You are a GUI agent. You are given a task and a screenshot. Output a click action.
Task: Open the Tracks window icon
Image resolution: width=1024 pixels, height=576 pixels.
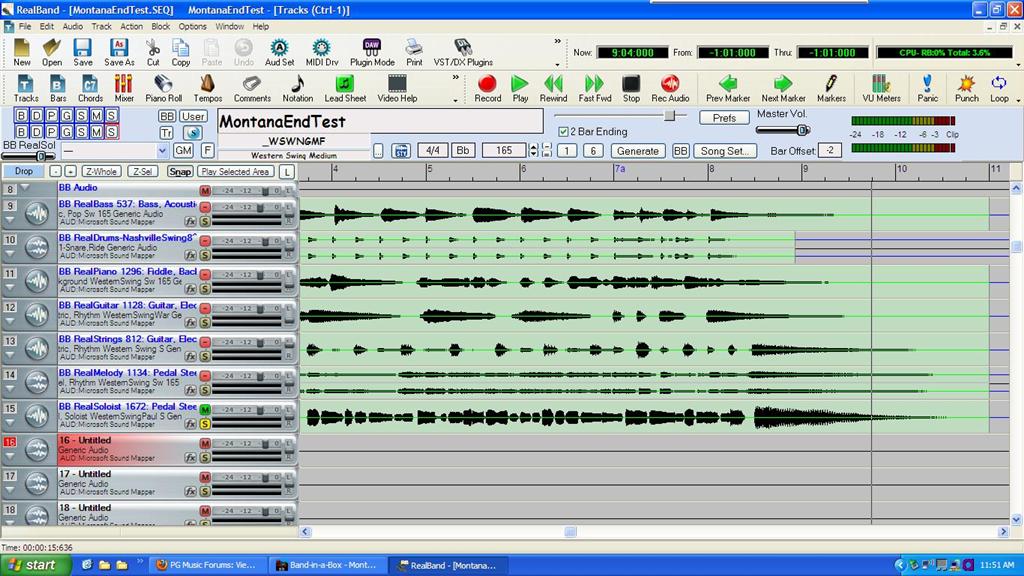(x=25, y=88)
